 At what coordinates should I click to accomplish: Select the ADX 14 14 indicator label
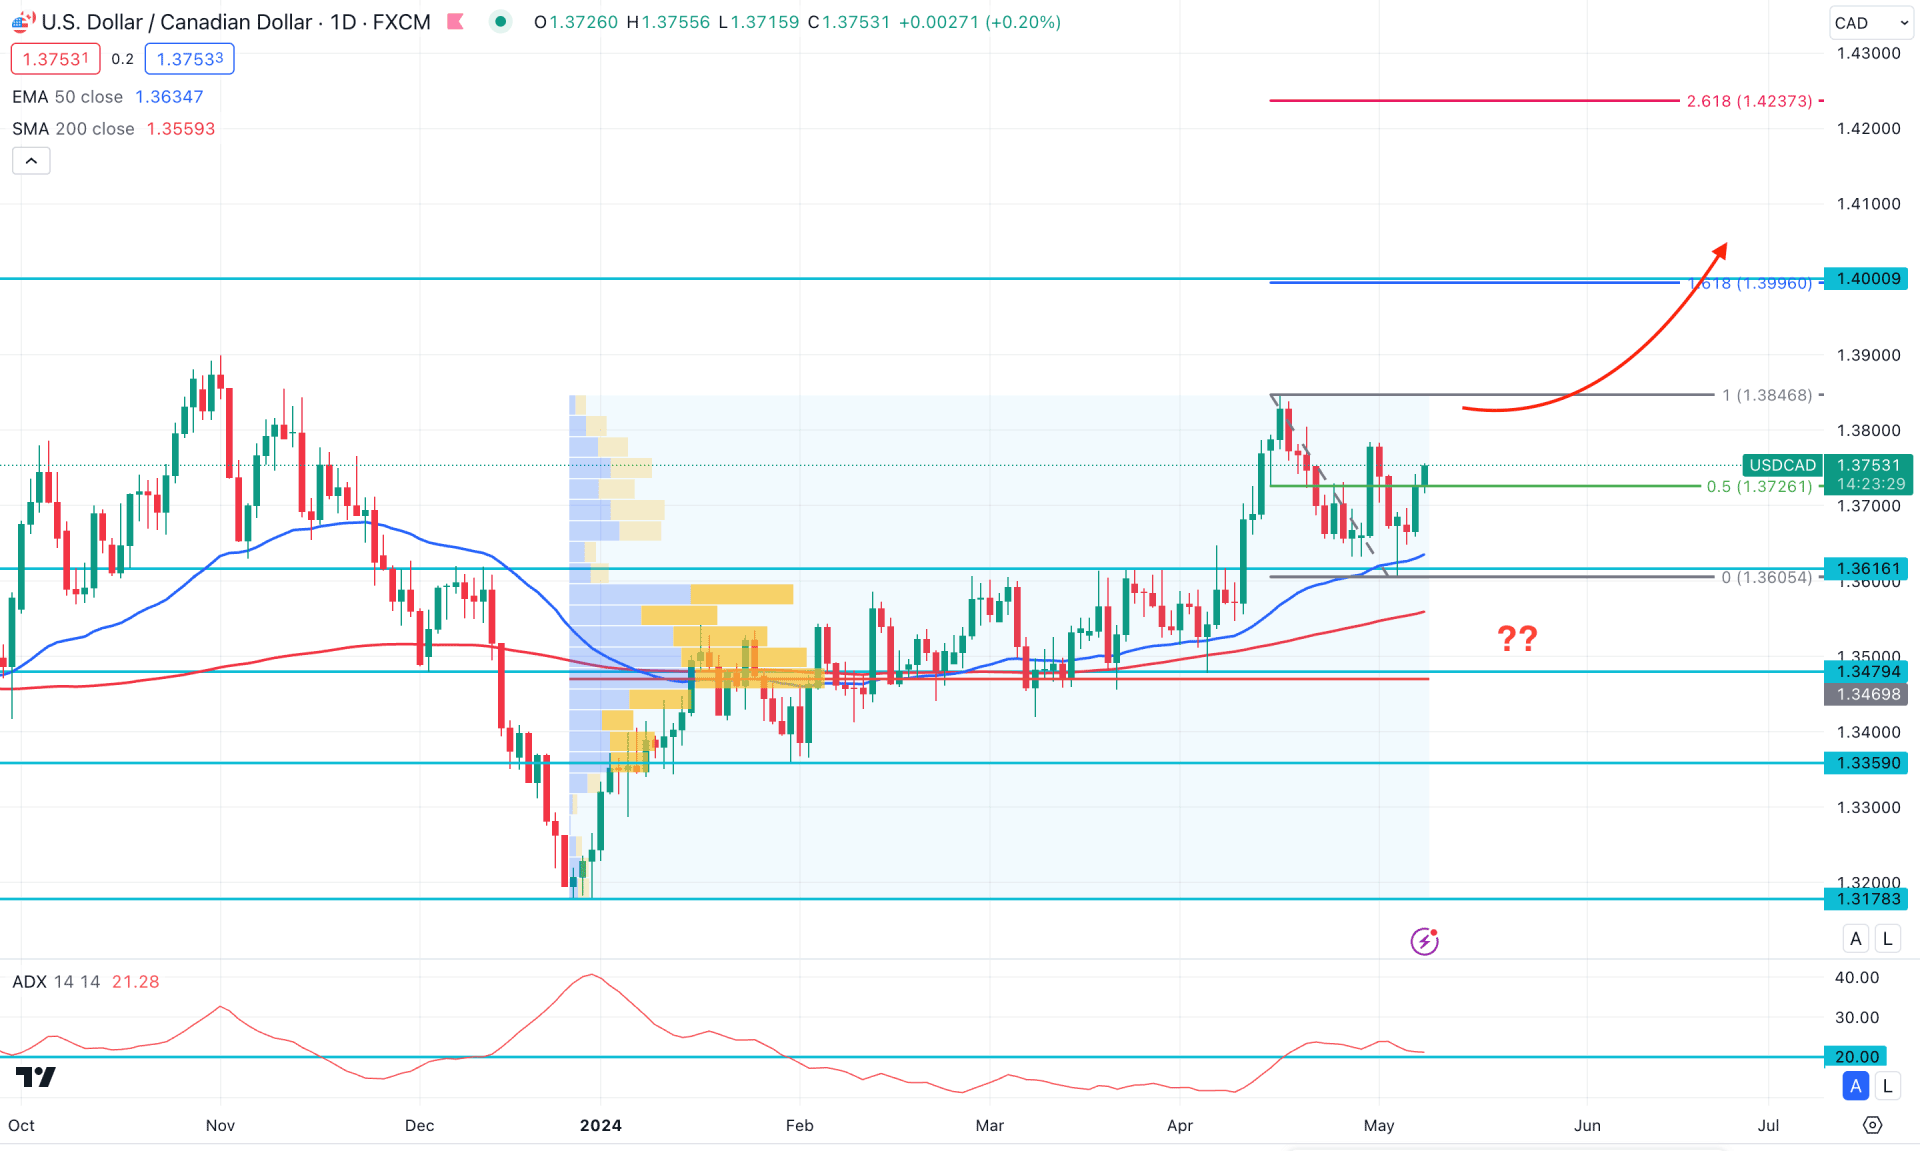point(56,982)
